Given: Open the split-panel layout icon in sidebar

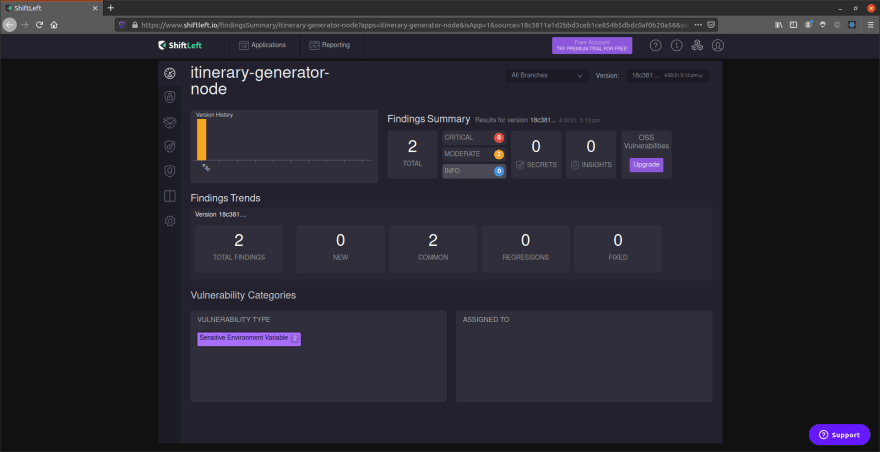Looking at the screenshot, I should tap(169, 196).
